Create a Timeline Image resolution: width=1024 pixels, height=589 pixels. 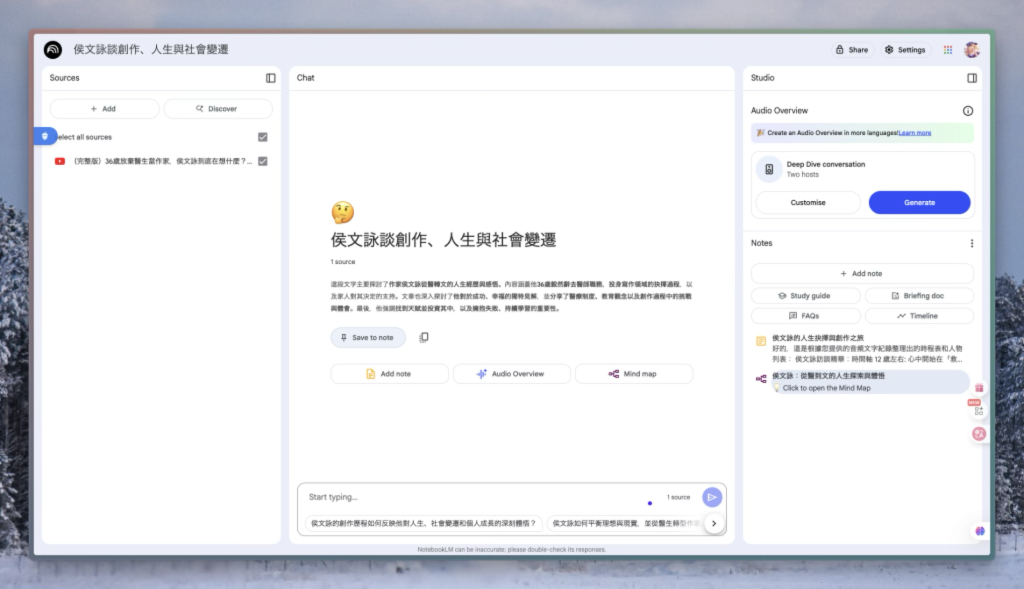(919, 316)
